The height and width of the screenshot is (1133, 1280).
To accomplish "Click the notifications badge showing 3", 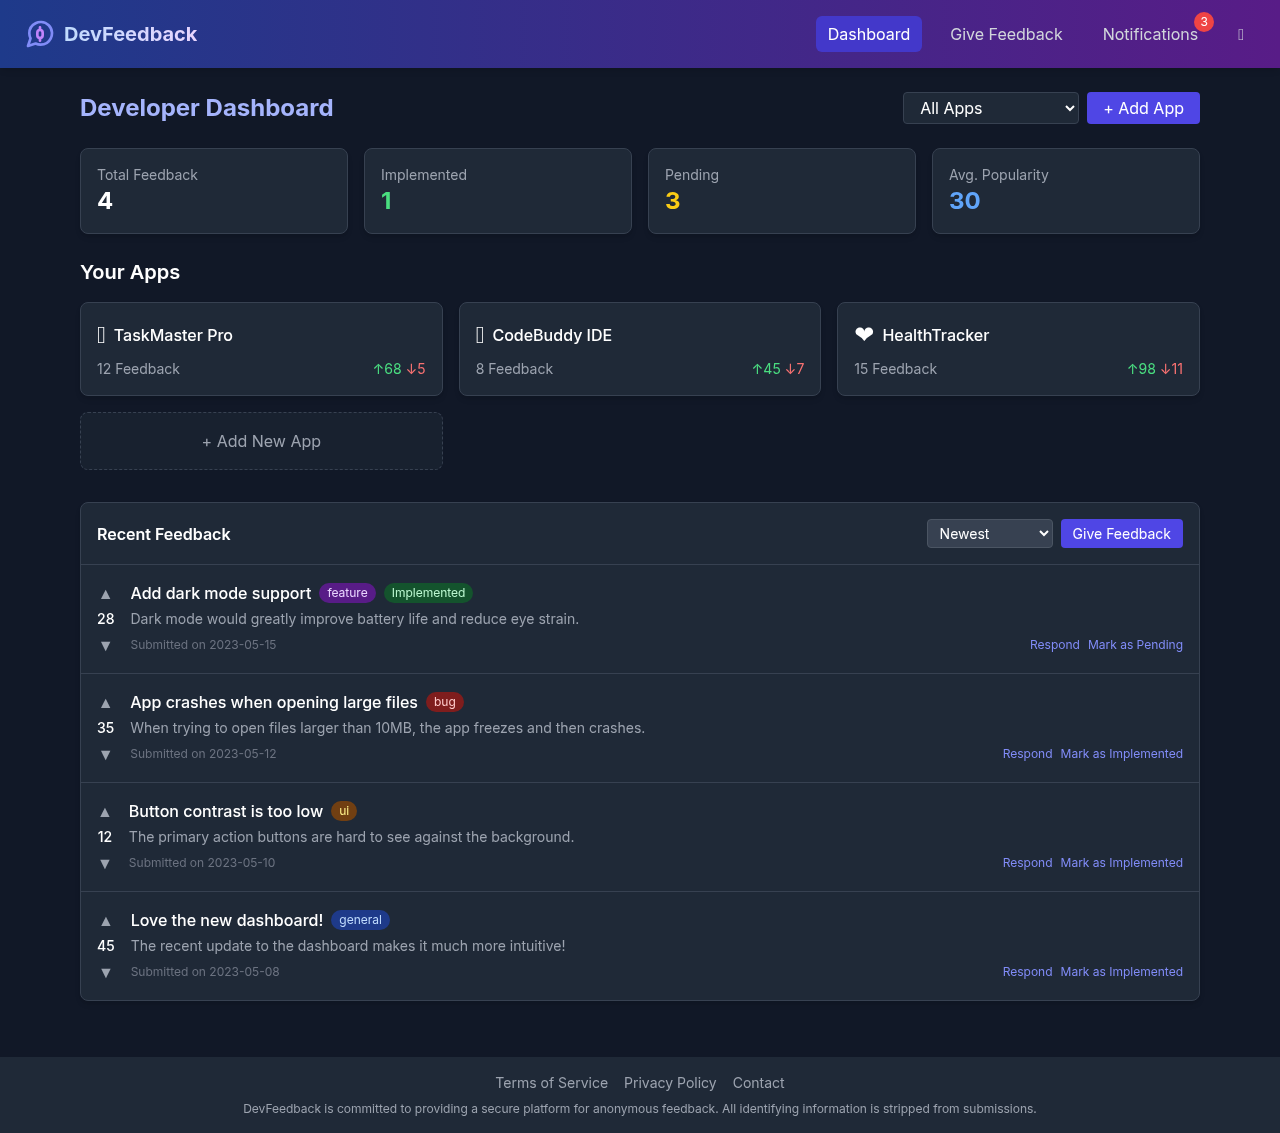I will pyautogui.click(x=1203, y=21).
